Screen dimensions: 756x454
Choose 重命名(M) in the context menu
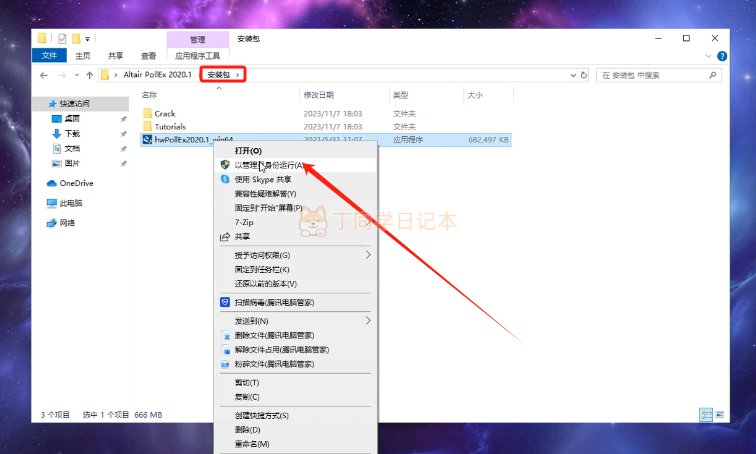295,444
